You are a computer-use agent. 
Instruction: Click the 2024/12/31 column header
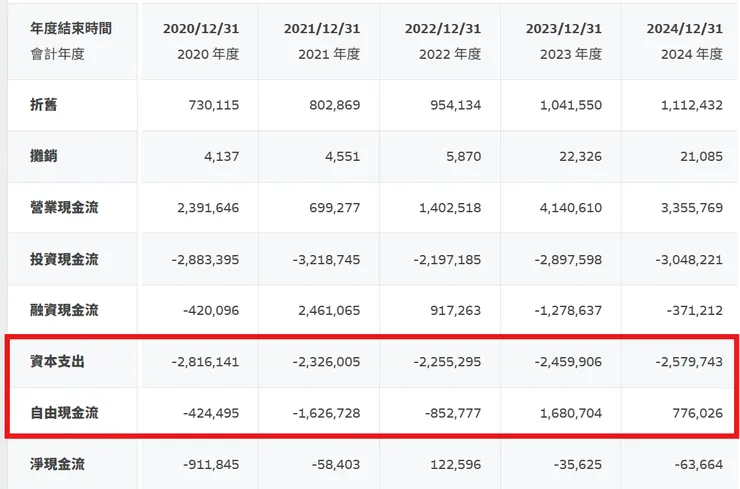pyautogui.click(x=684, y=29)
